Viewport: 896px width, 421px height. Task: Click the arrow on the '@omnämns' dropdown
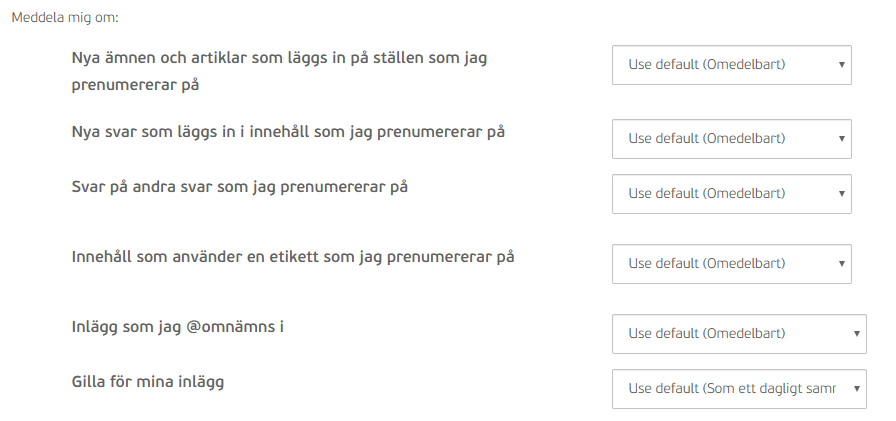coord(854,334)
